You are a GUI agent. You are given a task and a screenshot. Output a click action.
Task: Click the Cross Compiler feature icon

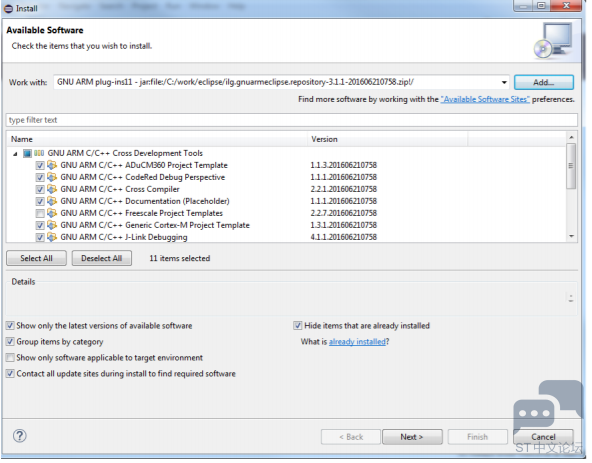[x=52, y=189]
